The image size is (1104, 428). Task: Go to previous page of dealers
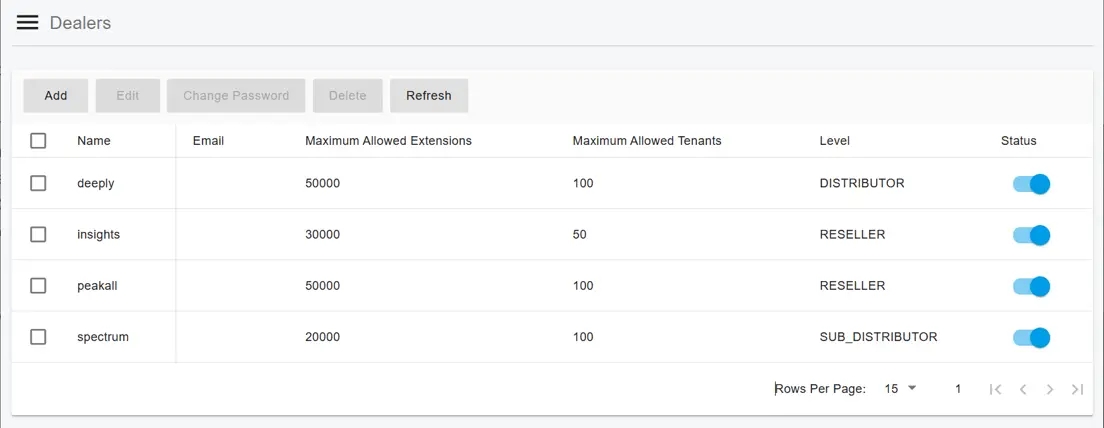(1023, 389)
